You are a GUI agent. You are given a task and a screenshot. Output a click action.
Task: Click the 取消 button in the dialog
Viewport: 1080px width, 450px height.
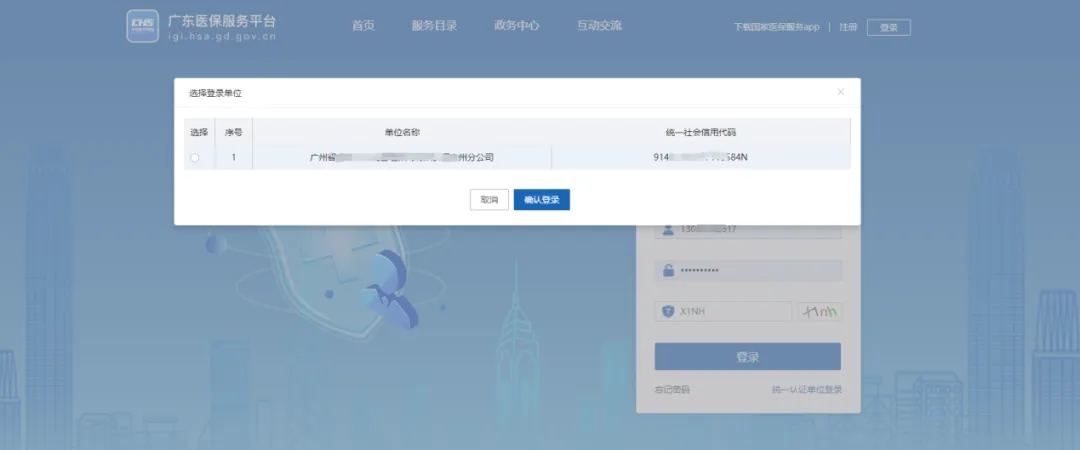tap(489, 200)
